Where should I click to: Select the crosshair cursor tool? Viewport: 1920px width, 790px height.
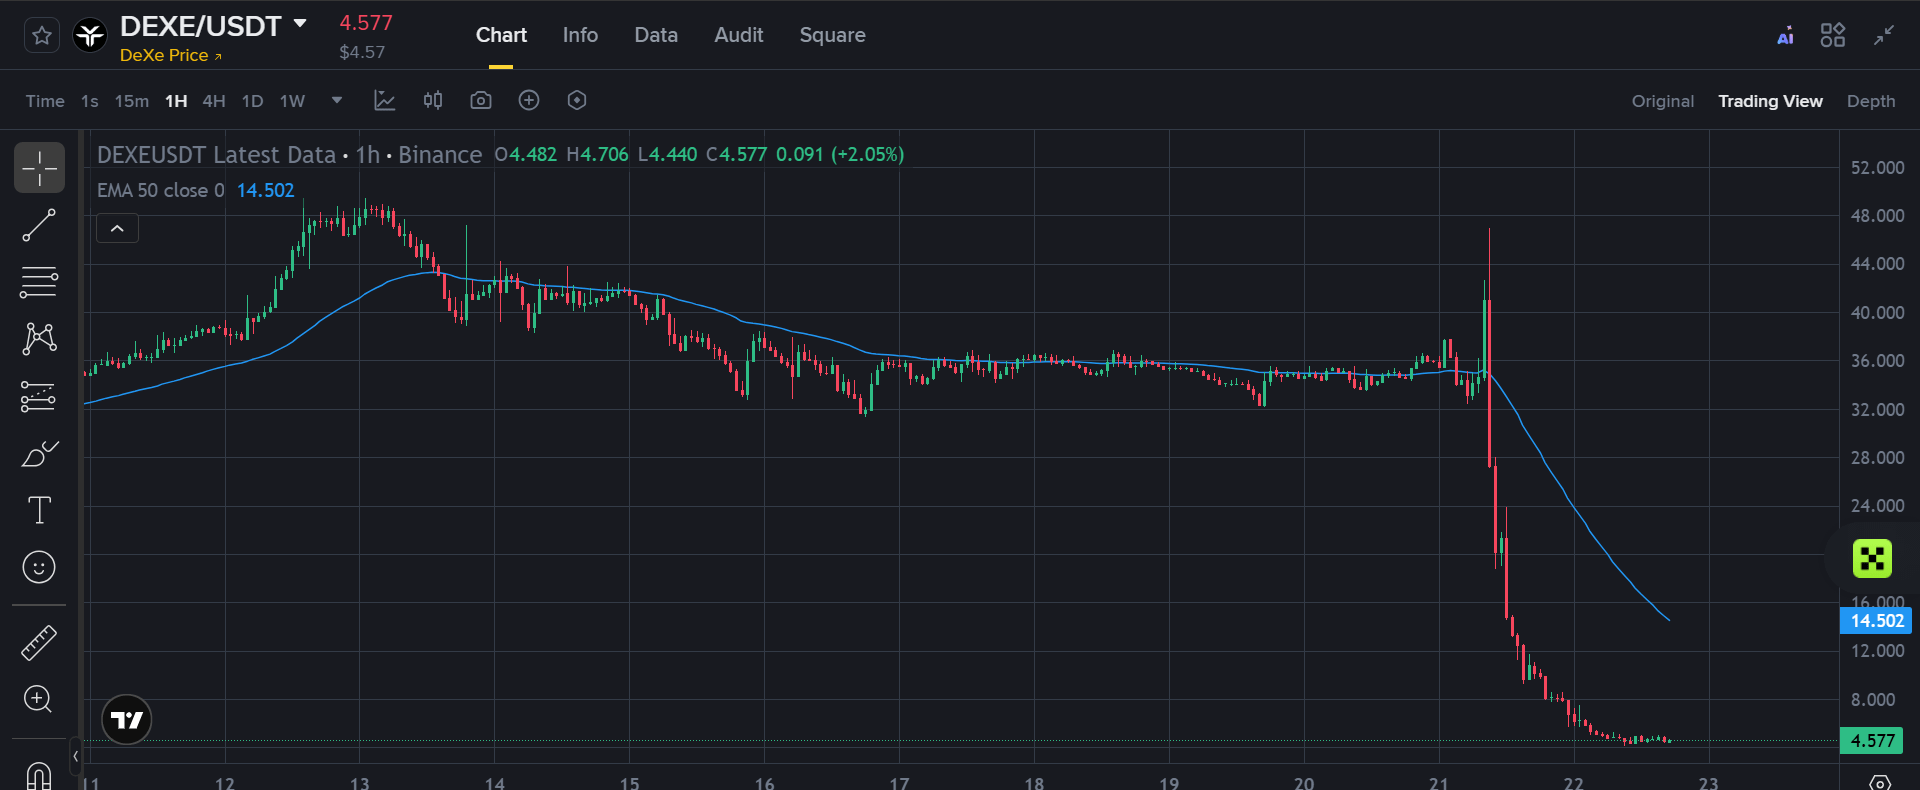[39, 167]
